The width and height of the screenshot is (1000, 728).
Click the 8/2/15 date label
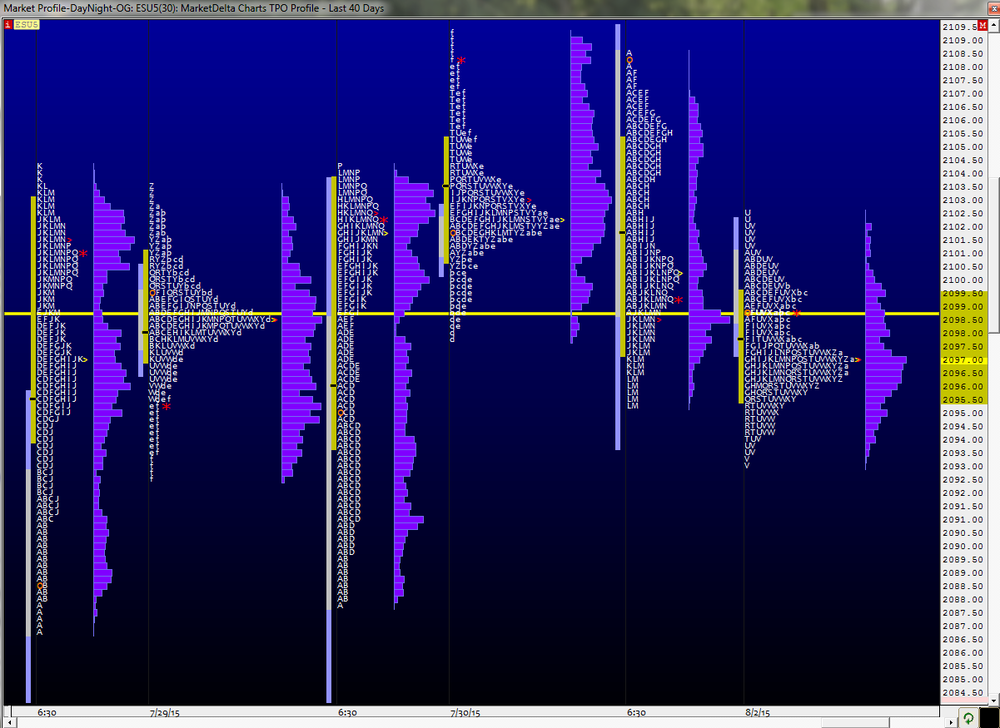tap(758, 712)
